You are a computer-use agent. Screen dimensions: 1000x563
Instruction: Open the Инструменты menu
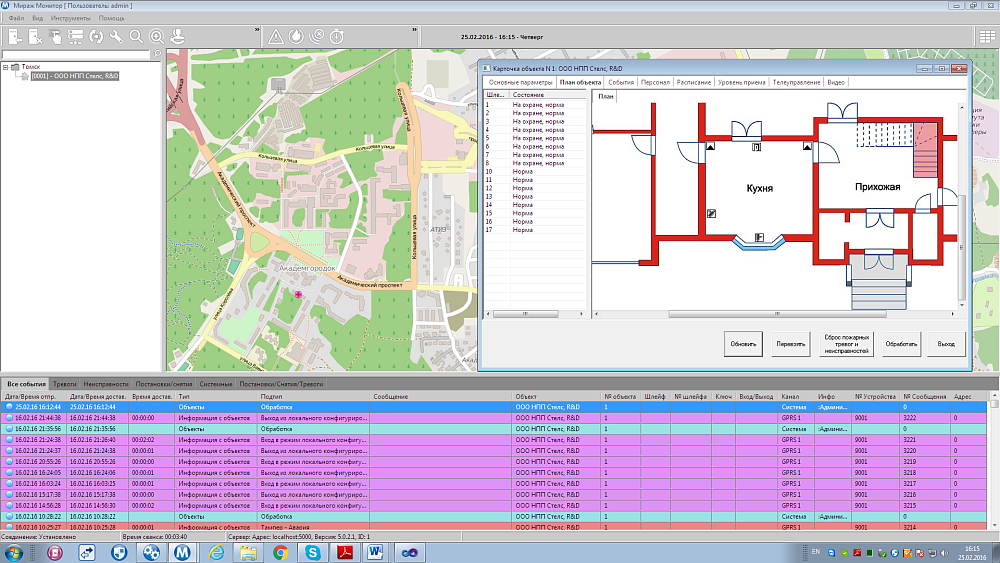pyautogui.click(x=70, y=18)
